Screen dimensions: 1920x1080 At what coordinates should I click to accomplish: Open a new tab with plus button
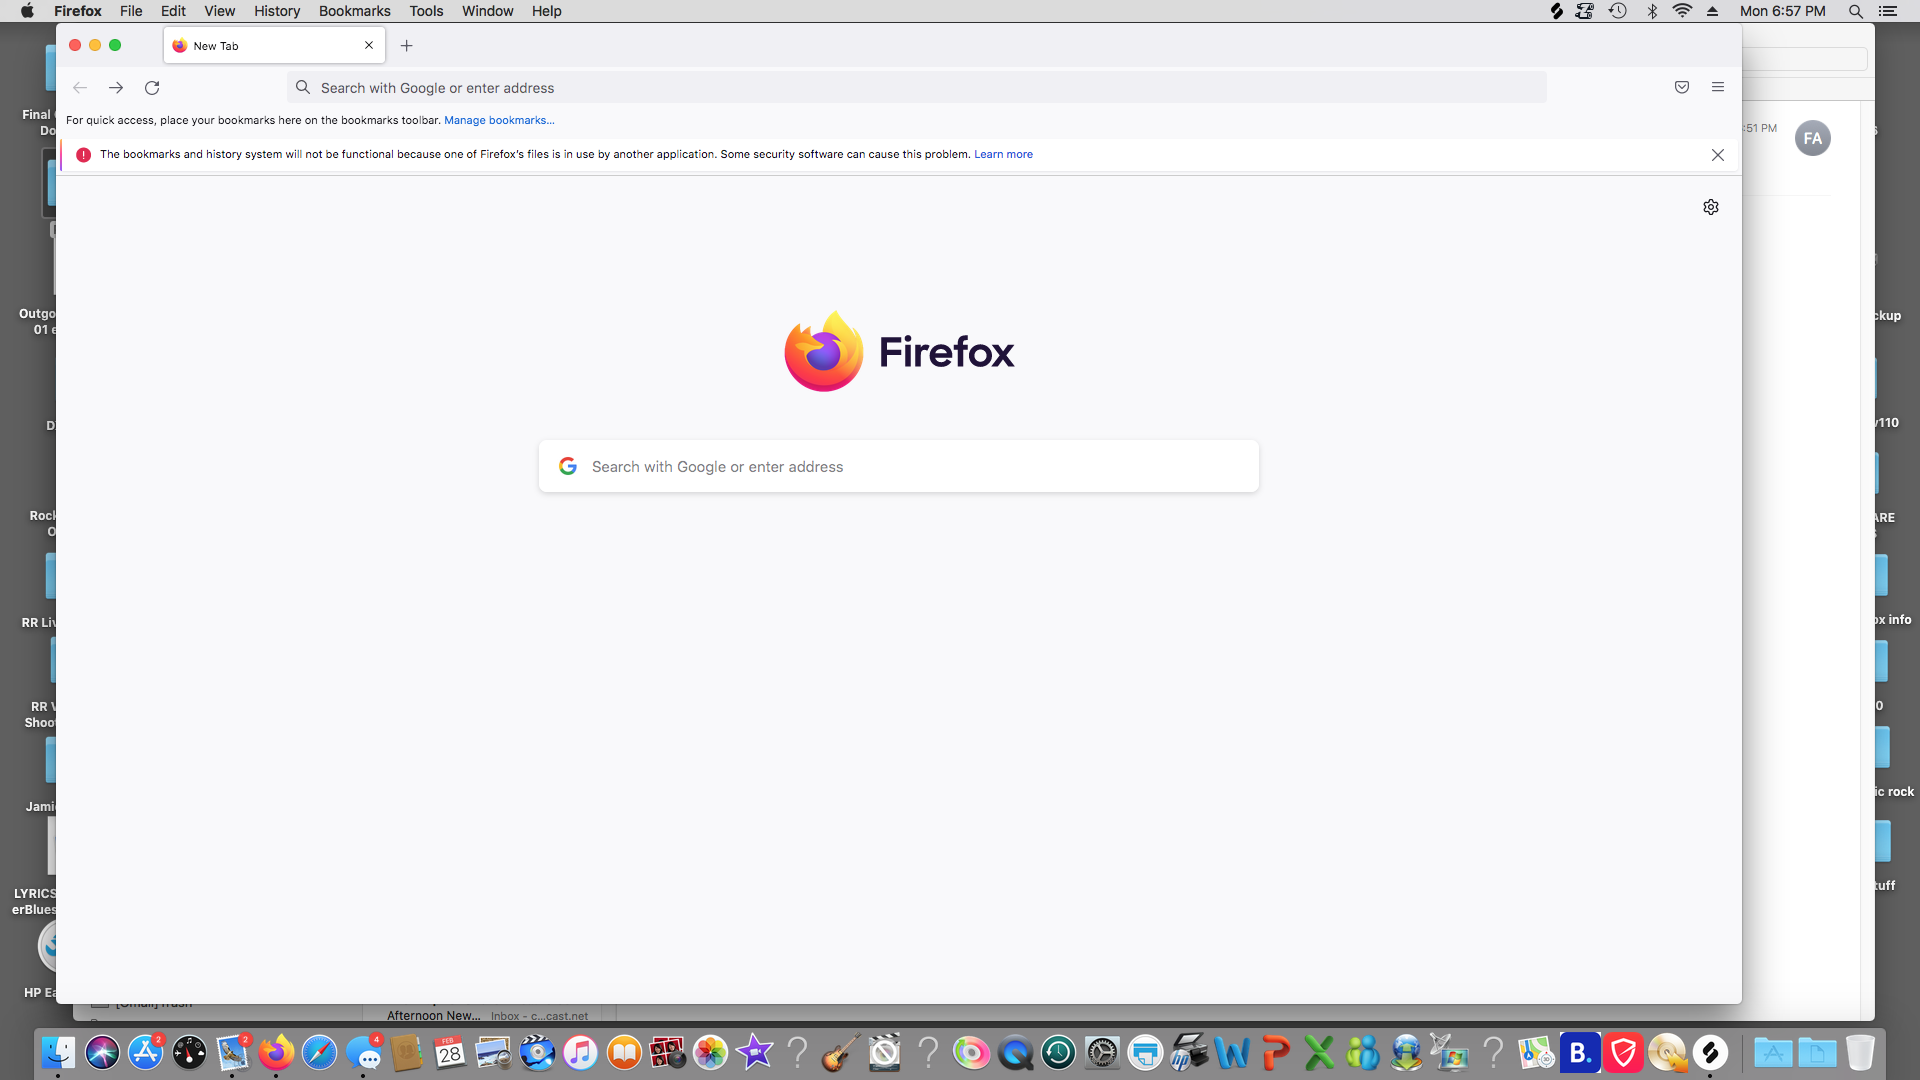(x=407, y=46)
